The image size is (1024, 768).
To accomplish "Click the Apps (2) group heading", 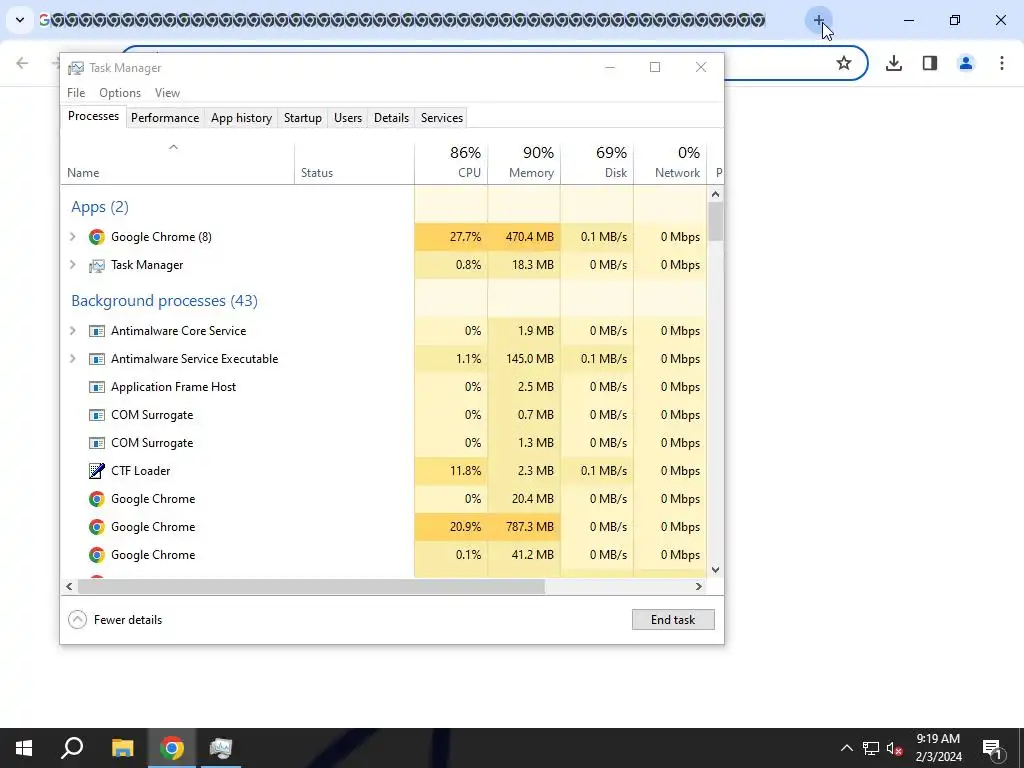I will pyautogui.click(x=100, y=207).
